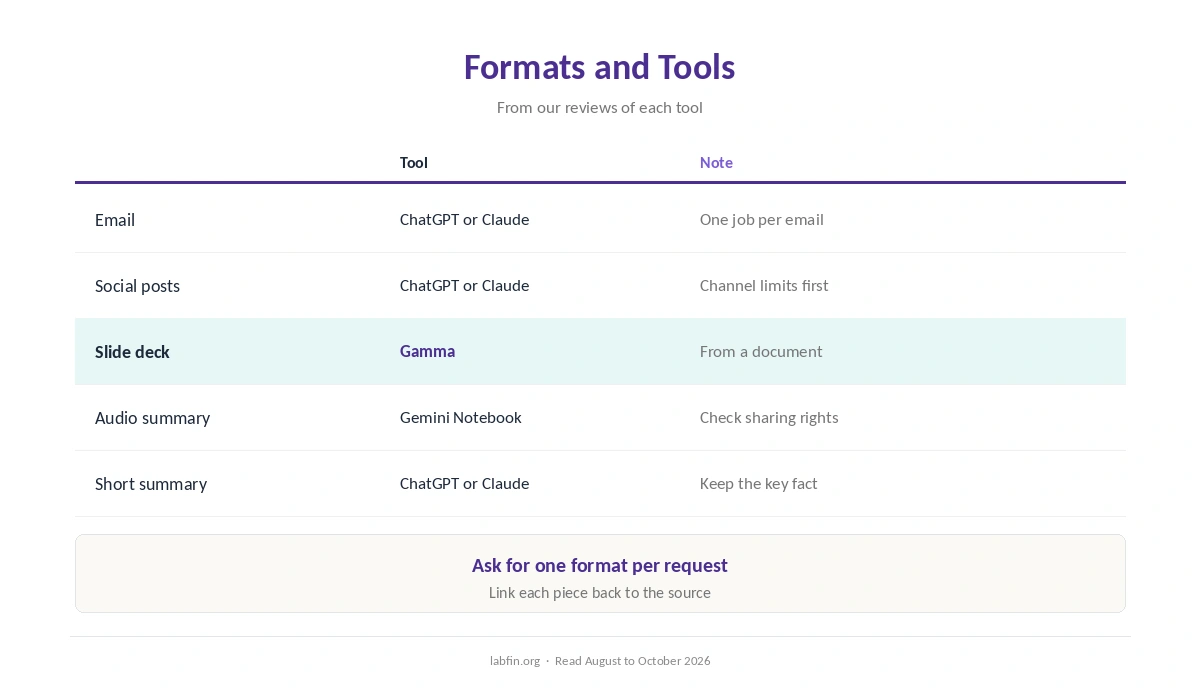1200x688 pixels.
Task: Click the "Note" column header
Action: [x=716, y=162]
